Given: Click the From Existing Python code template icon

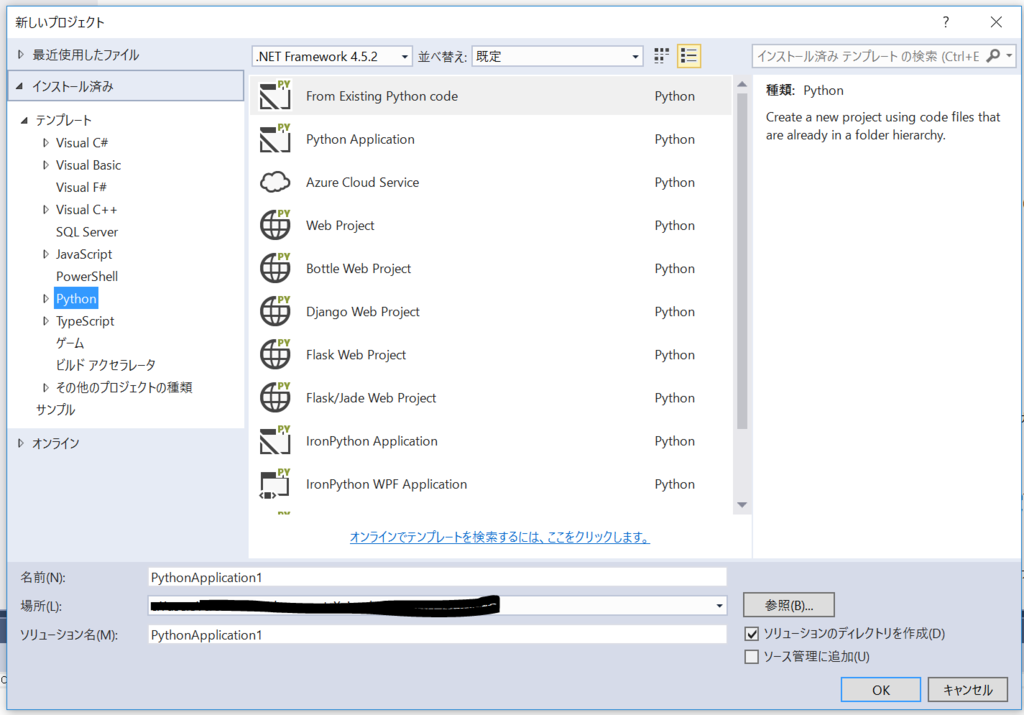Looking at the screenshot, I should (x=275, y=95).
